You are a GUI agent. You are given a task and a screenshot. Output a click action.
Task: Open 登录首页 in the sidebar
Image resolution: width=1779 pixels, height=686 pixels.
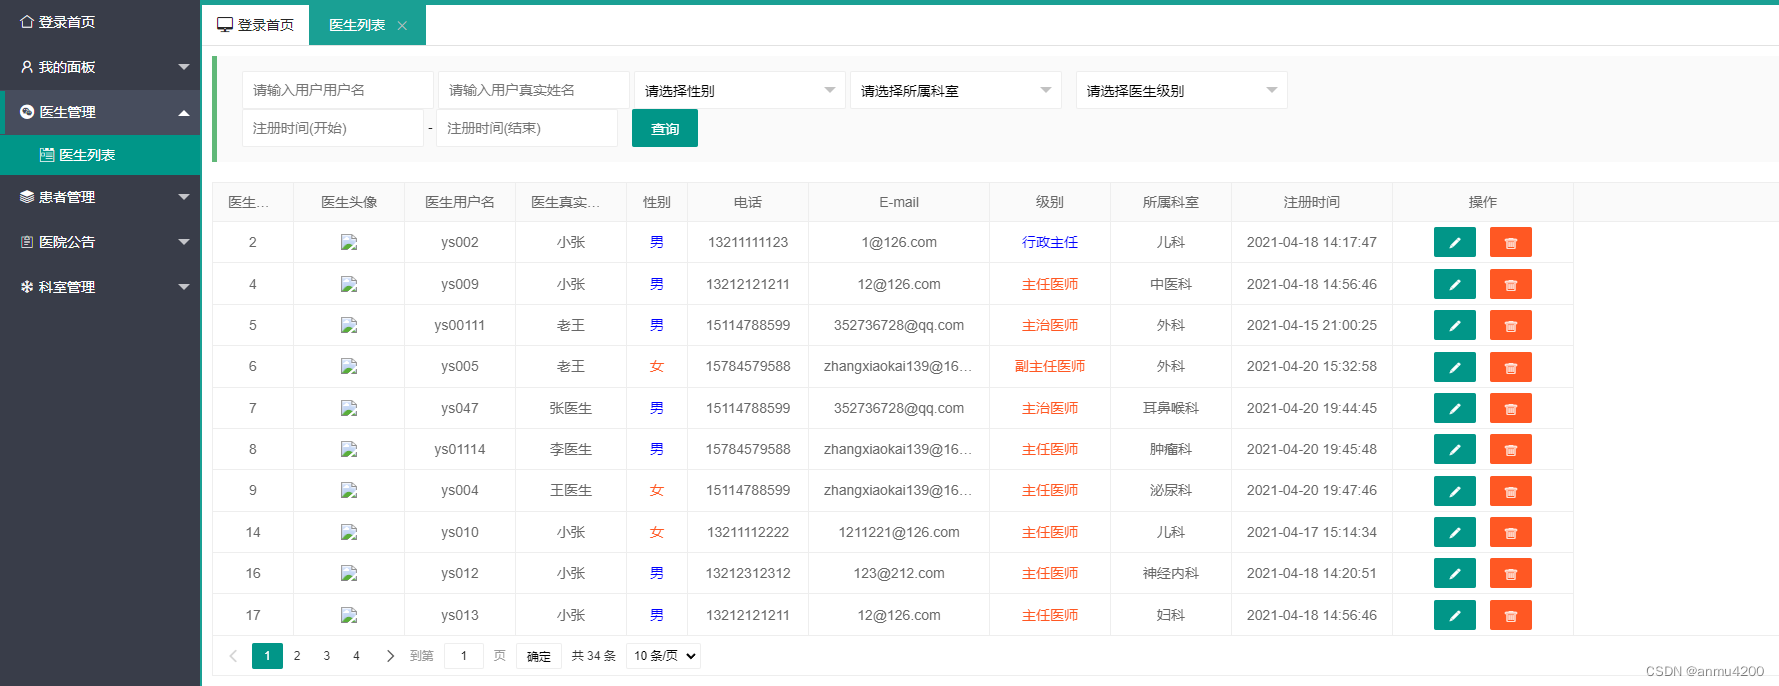(100, 22)
